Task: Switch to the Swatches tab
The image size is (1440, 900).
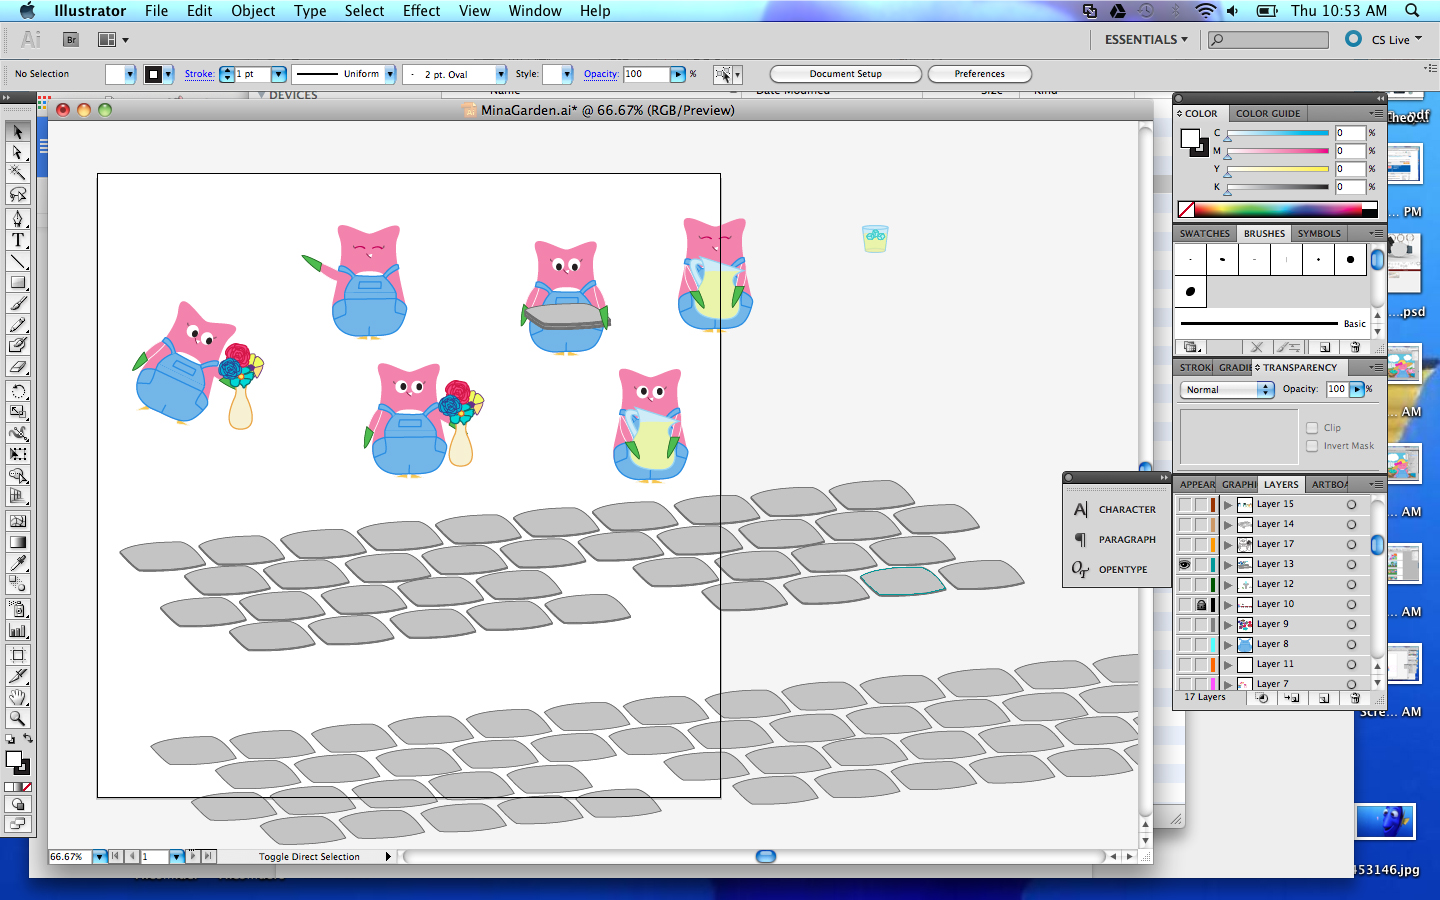Action: 1204,233
